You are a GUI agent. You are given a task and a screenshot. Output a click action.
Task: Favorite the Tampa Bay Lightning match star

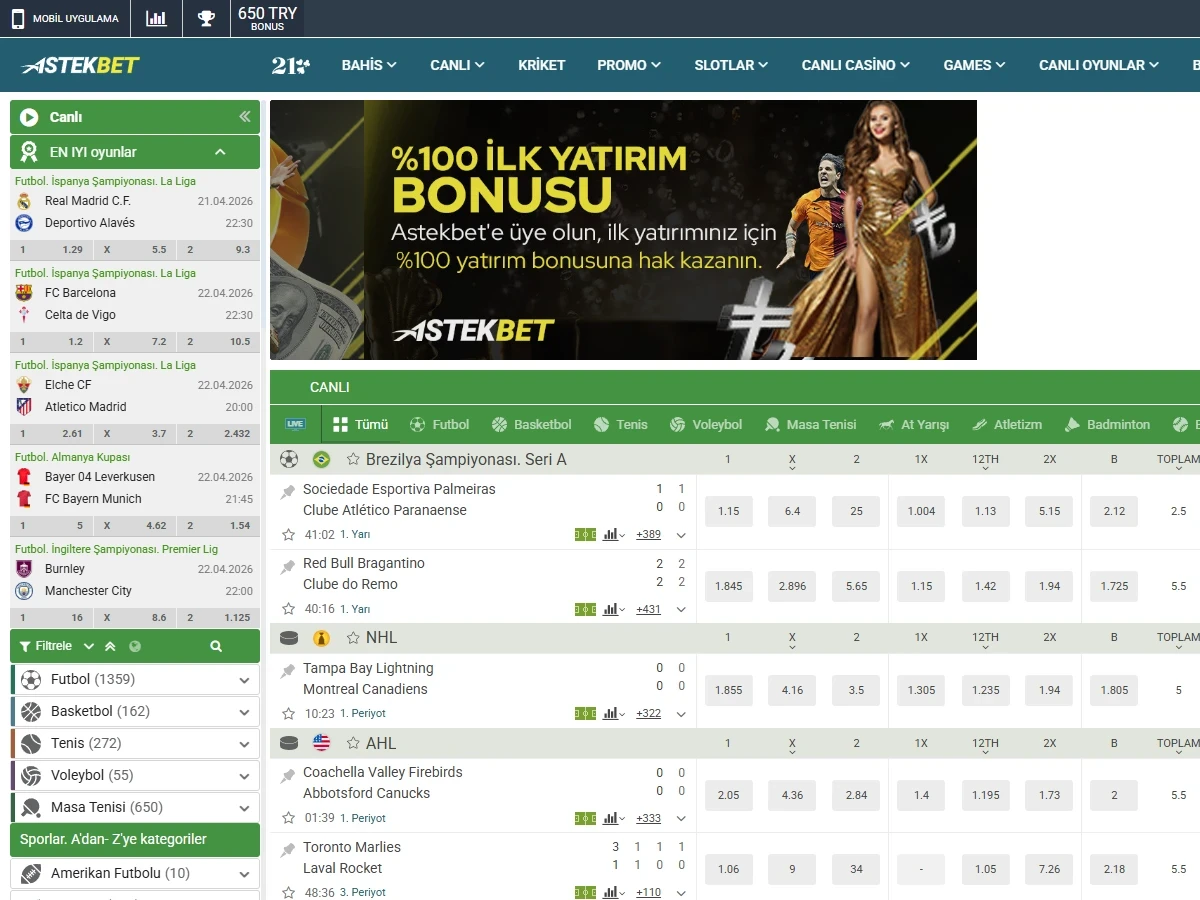click(x=289, y=713)
